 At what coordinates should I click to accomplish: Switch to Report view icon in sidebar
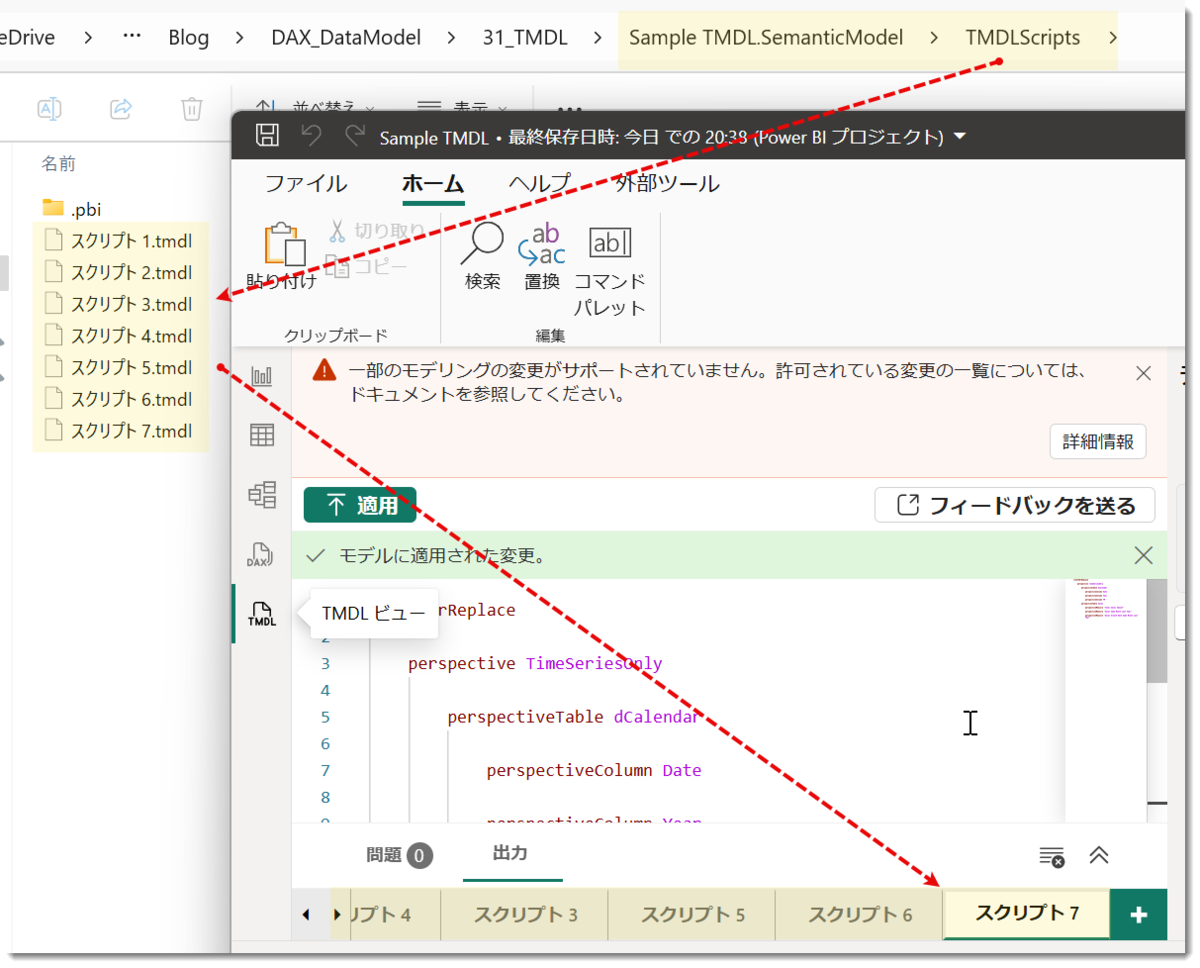[262, 376]
